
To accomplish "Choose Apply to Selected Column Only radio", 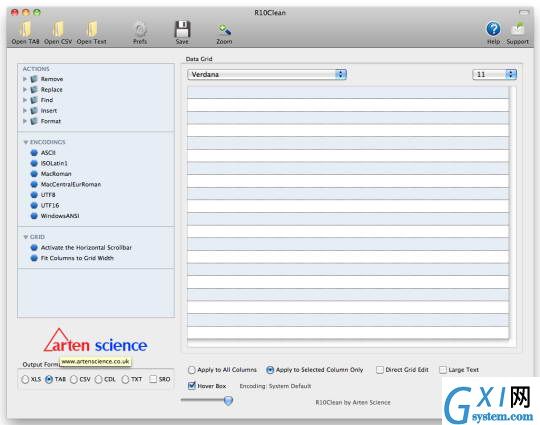I will (270, 370).
